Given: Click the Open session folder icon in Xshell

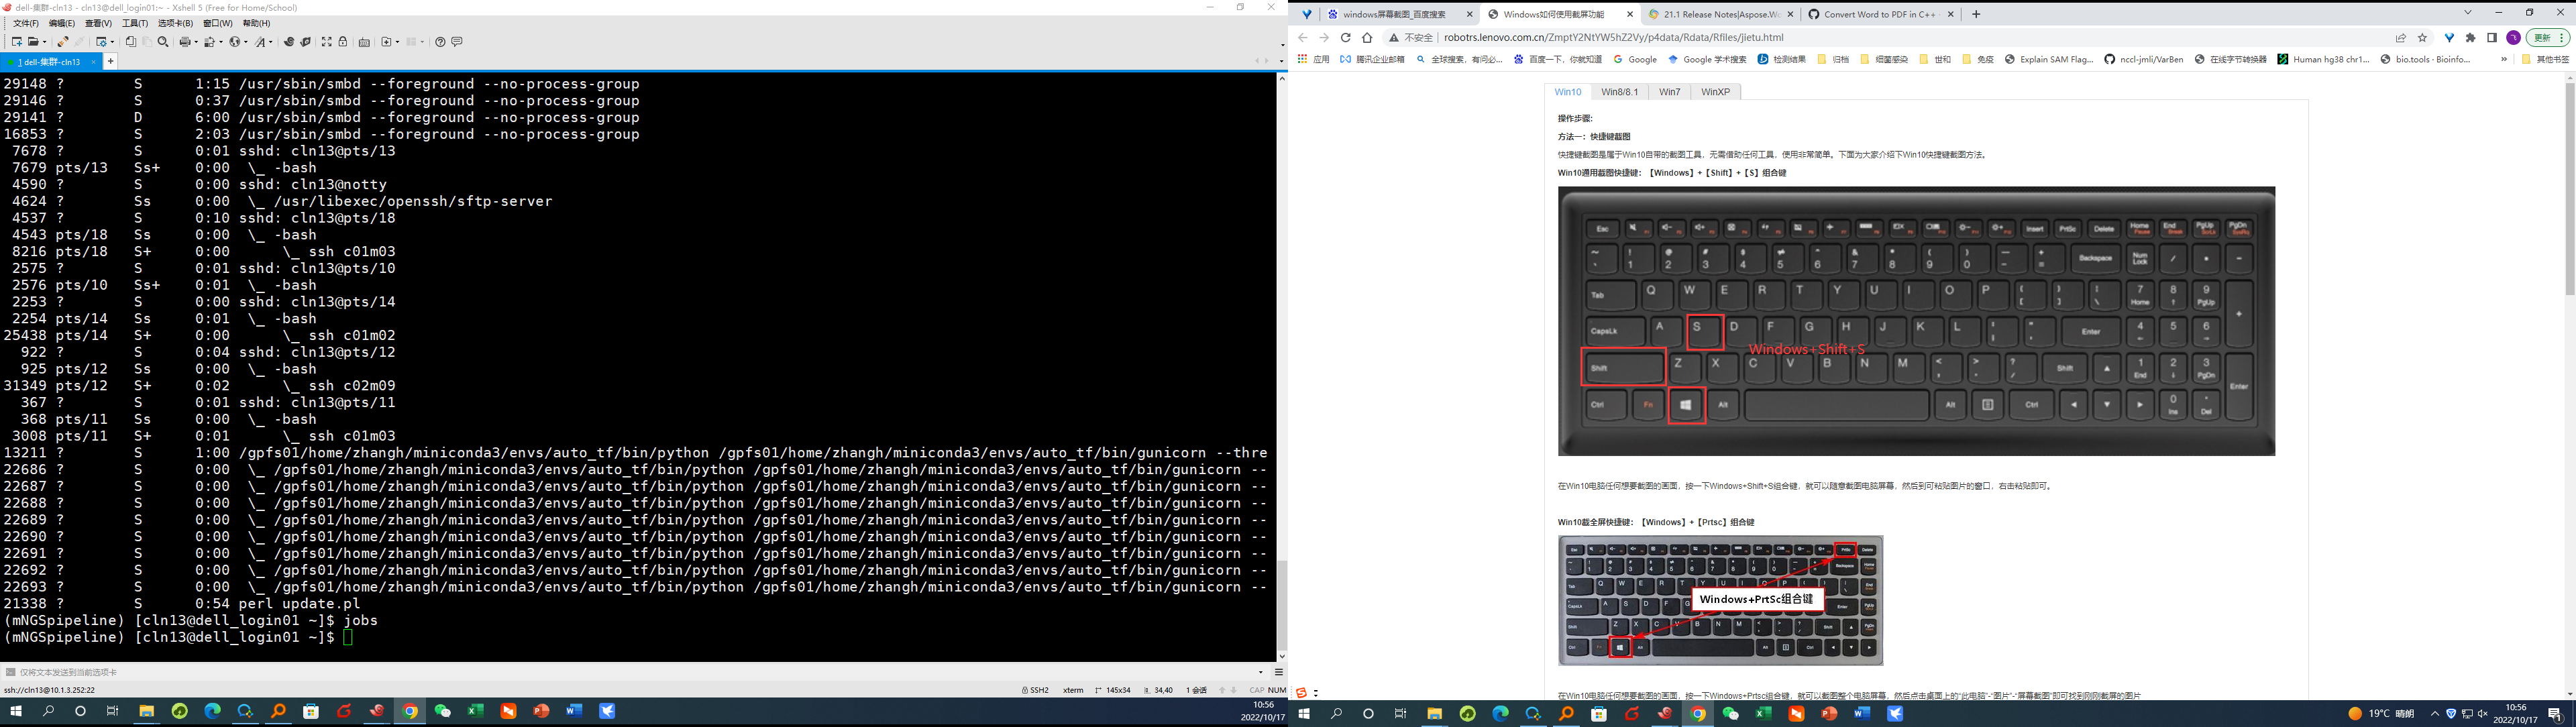Looking at the screenshot, I should point(33,42).
